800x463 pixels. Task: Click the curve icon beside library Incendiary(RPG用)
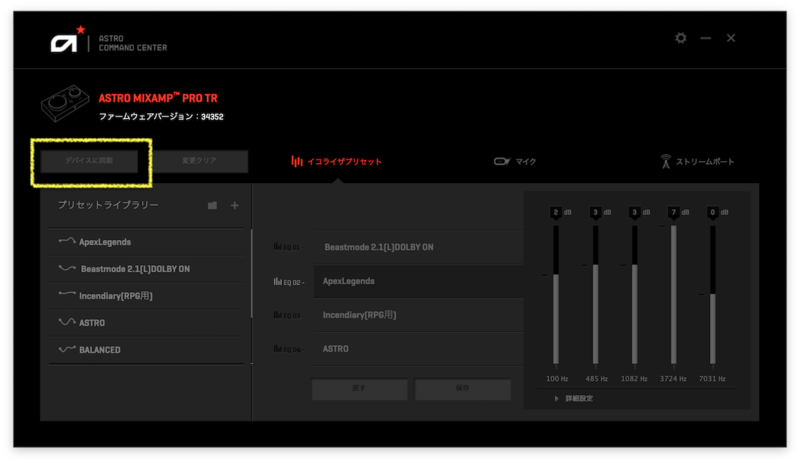[x=67, y=294]
